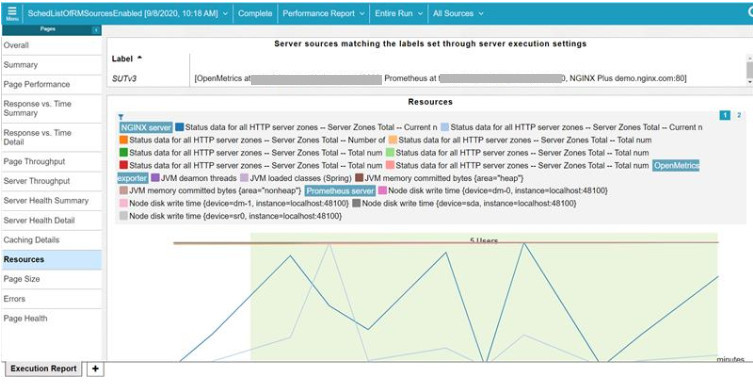Go to legend page 1
This screenshot has width=753, height=384.
(x=725, y=115)
